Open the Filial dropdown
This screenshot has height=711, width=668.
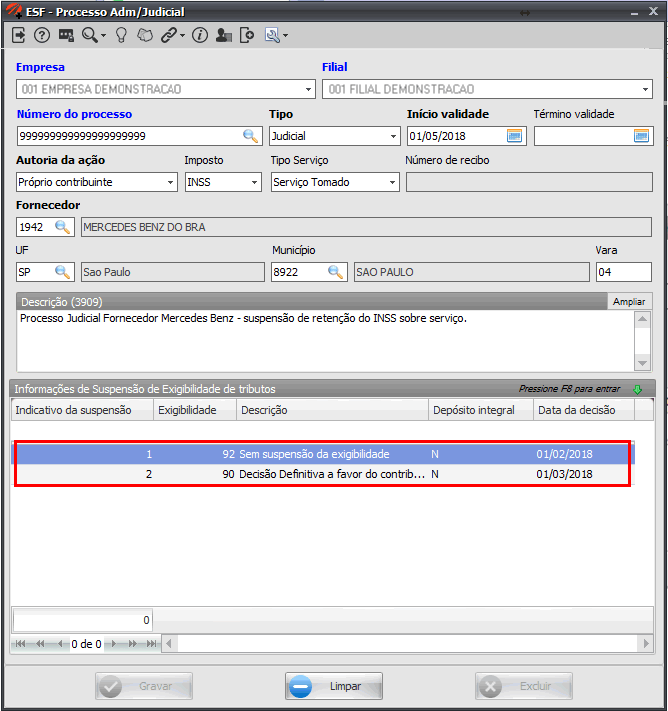coord(645,89)
